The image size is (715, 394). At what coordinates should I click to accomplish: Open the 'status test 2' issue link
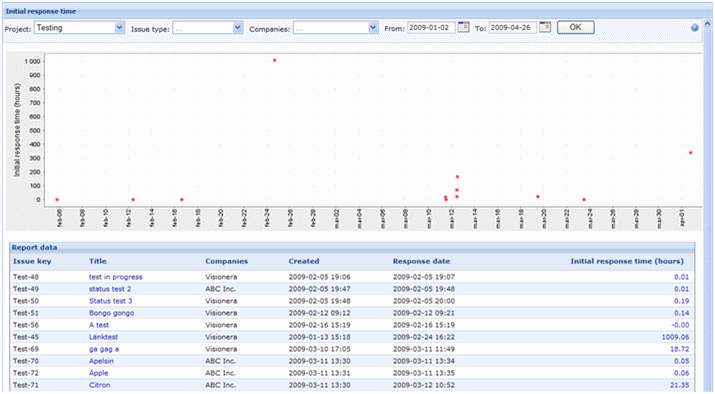tap(110, 289)
